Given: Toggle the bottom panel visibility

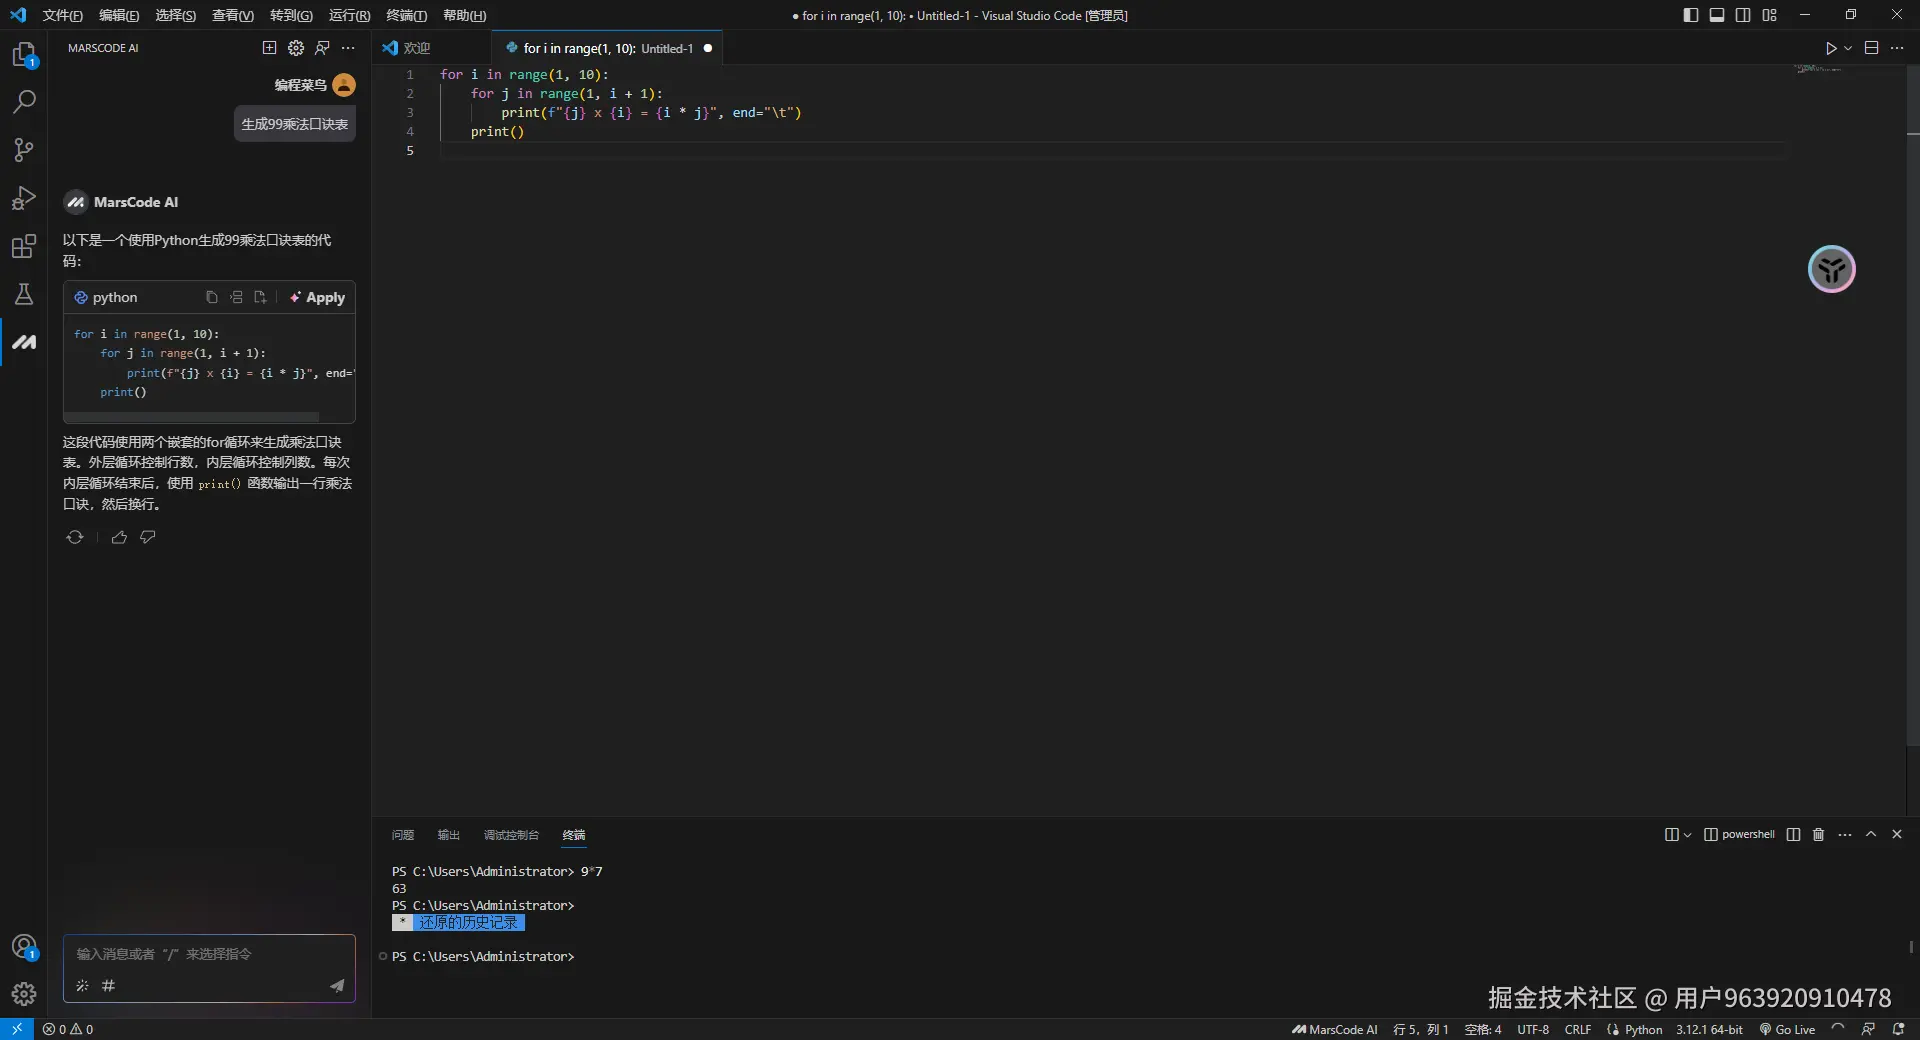Looking at the screenshot, I should (x=1716, y=15).
